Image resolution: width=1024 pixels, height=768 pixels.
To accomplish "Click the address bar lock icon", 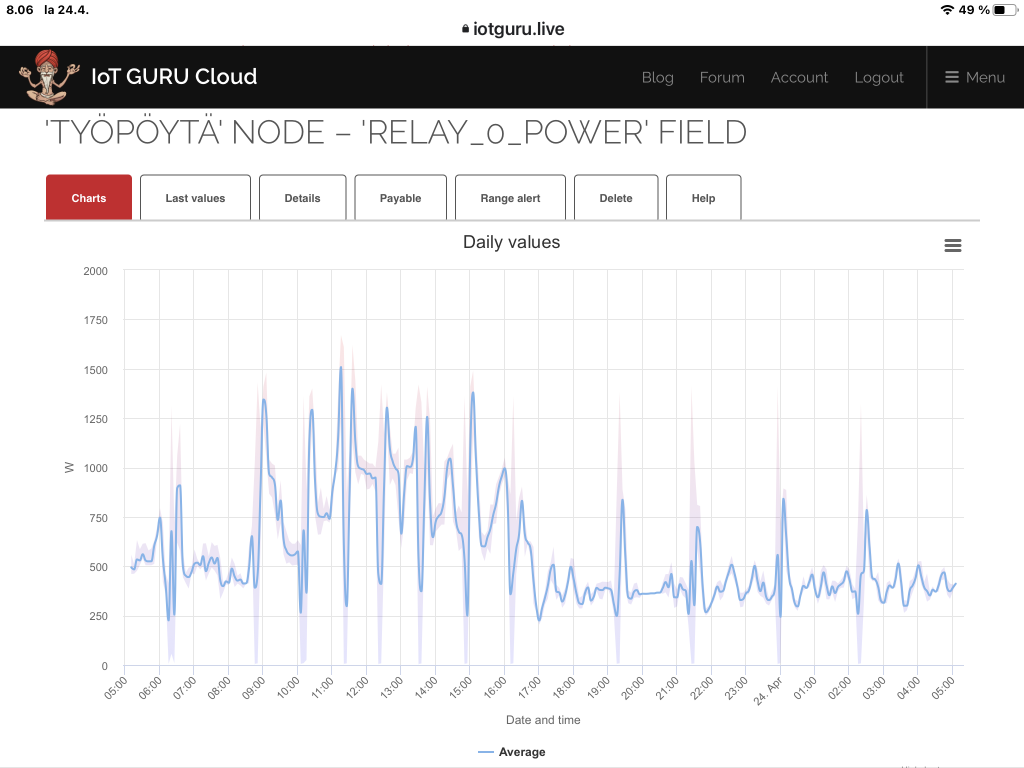I will (x=465, y=30).
